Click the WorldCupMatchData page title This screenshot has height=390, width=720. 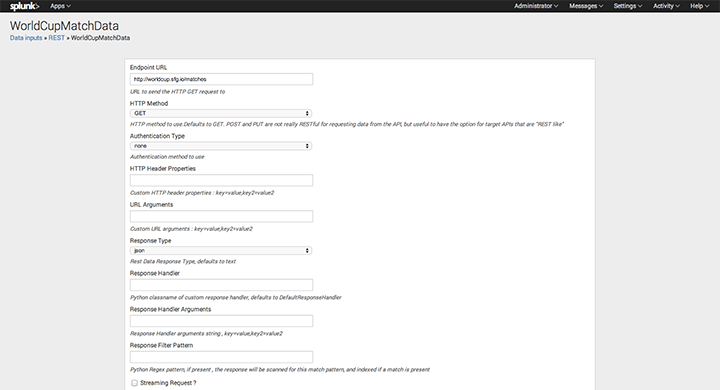tap(64, 26)
